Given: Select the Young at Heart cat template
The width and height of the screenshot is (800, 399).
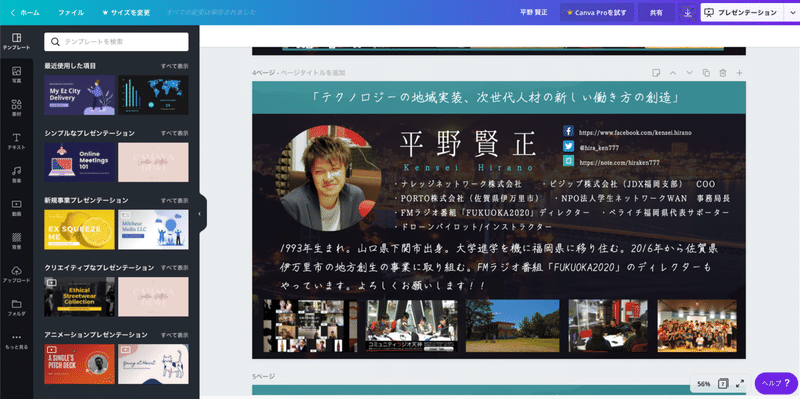Looking at the screenshot, I should 153,364.
